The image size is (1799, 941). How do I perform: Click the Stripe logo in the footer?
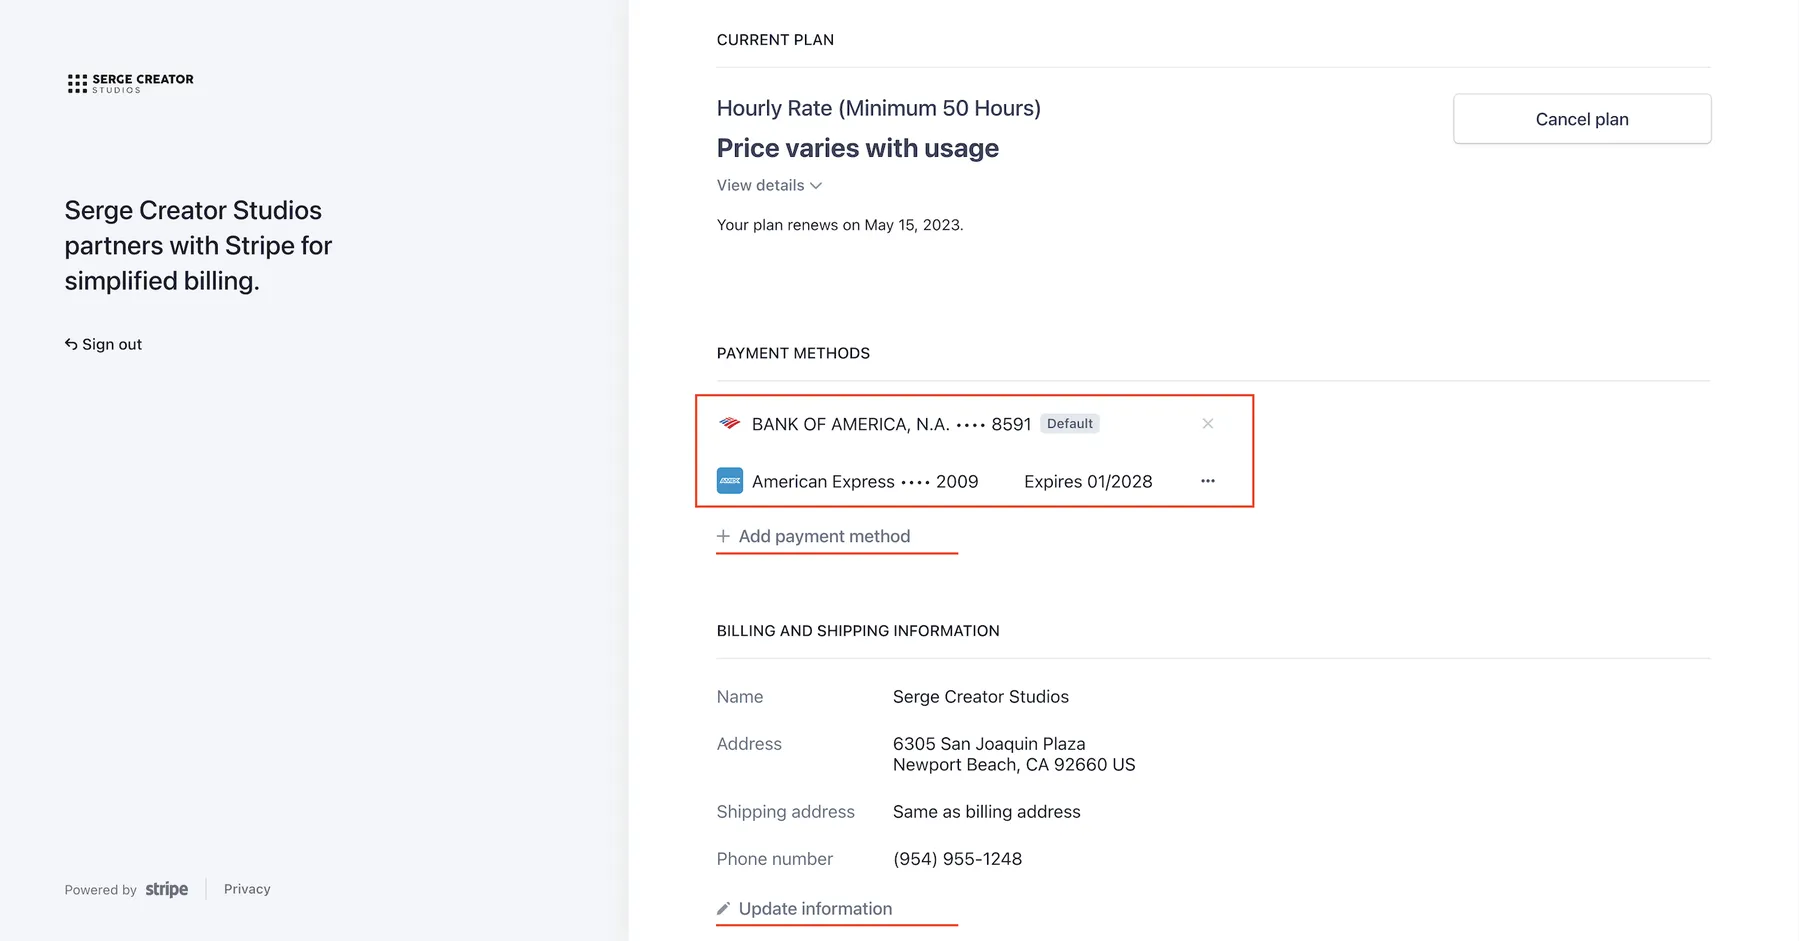(166, 889)
